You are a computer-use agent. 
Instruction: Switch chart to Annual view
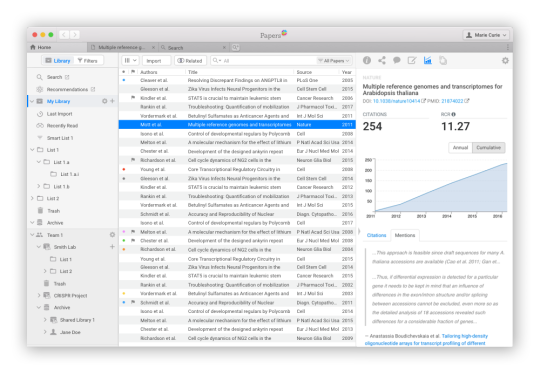click(460, 148)
